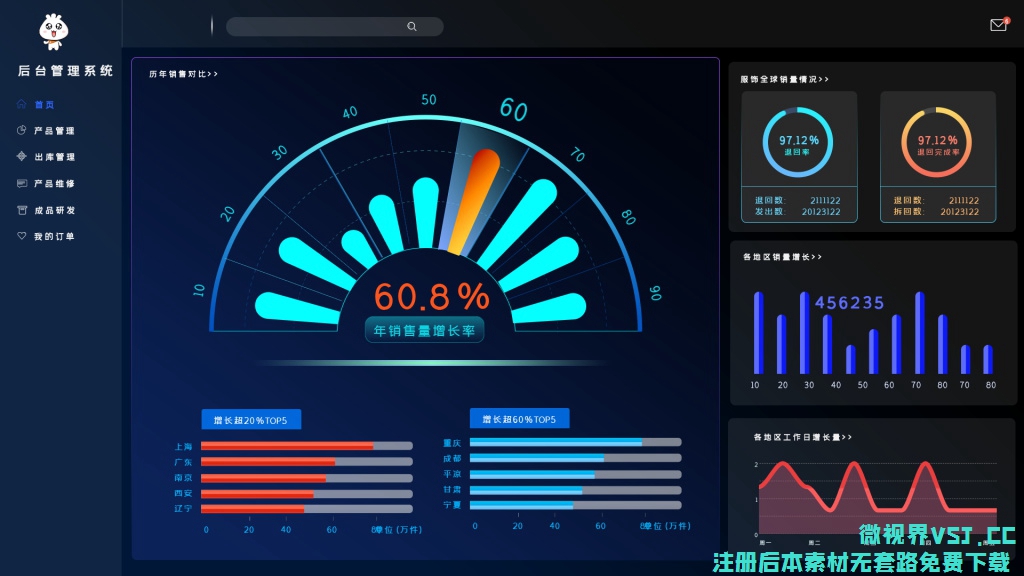This screenshot has width=1024, height=576.
Task: Click the red 上海 progress bar
Action: point(287,446)
